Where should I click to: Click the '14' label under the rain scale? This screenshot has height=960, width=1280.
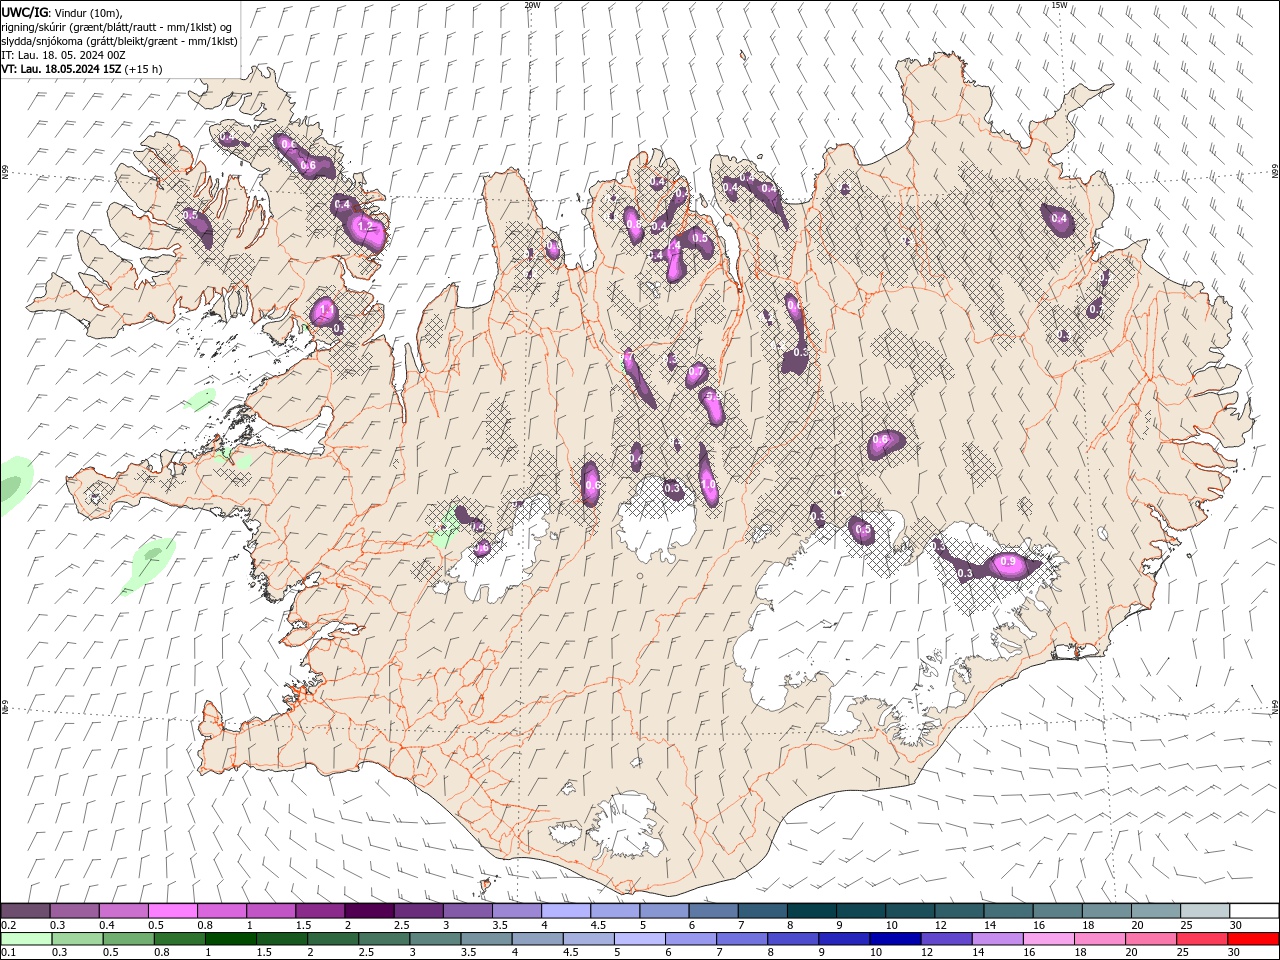(979, 953)
